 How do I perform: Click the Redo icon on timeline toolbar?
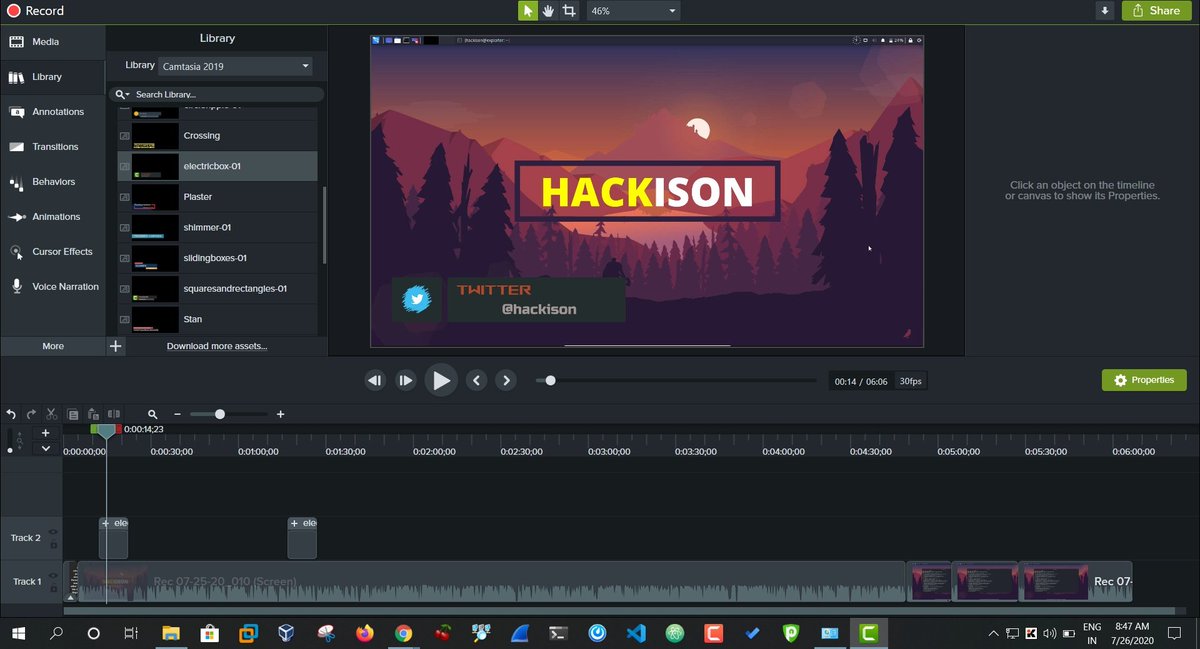pyautogui.click(x=31, y=414)
